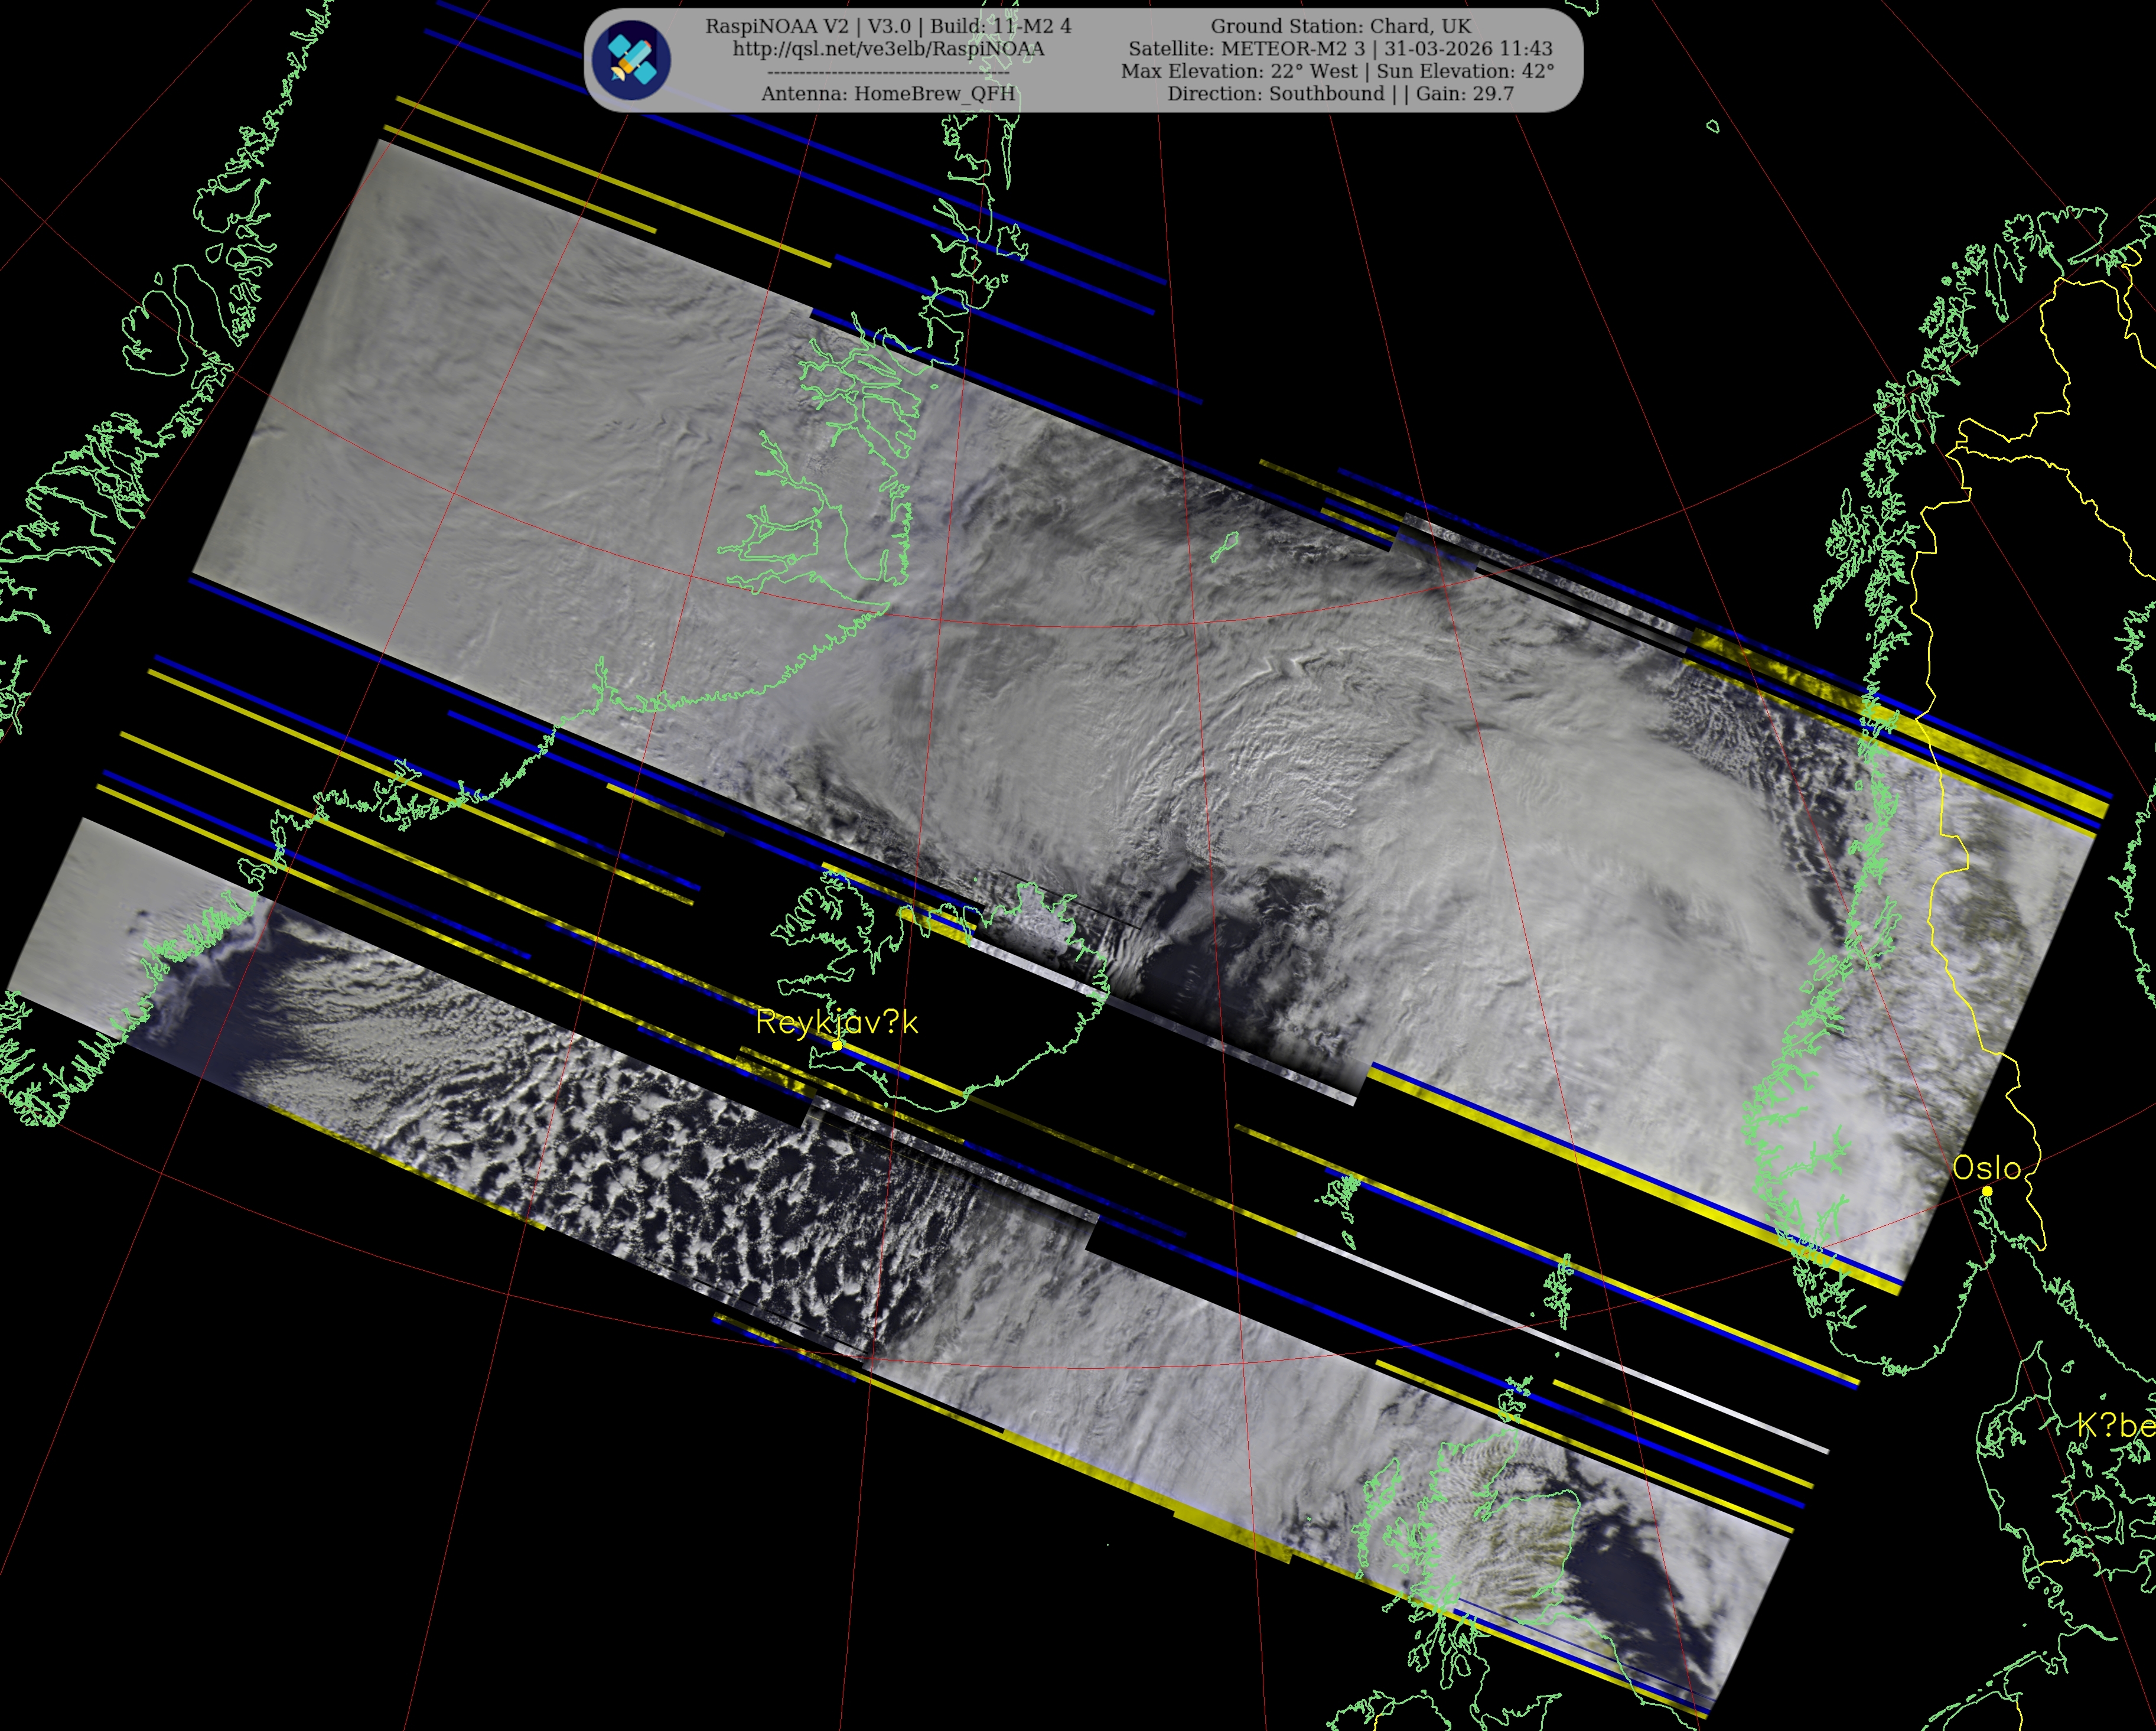Click the 'Max Elevation: 22° West' text

click(x=1238, y=71)
